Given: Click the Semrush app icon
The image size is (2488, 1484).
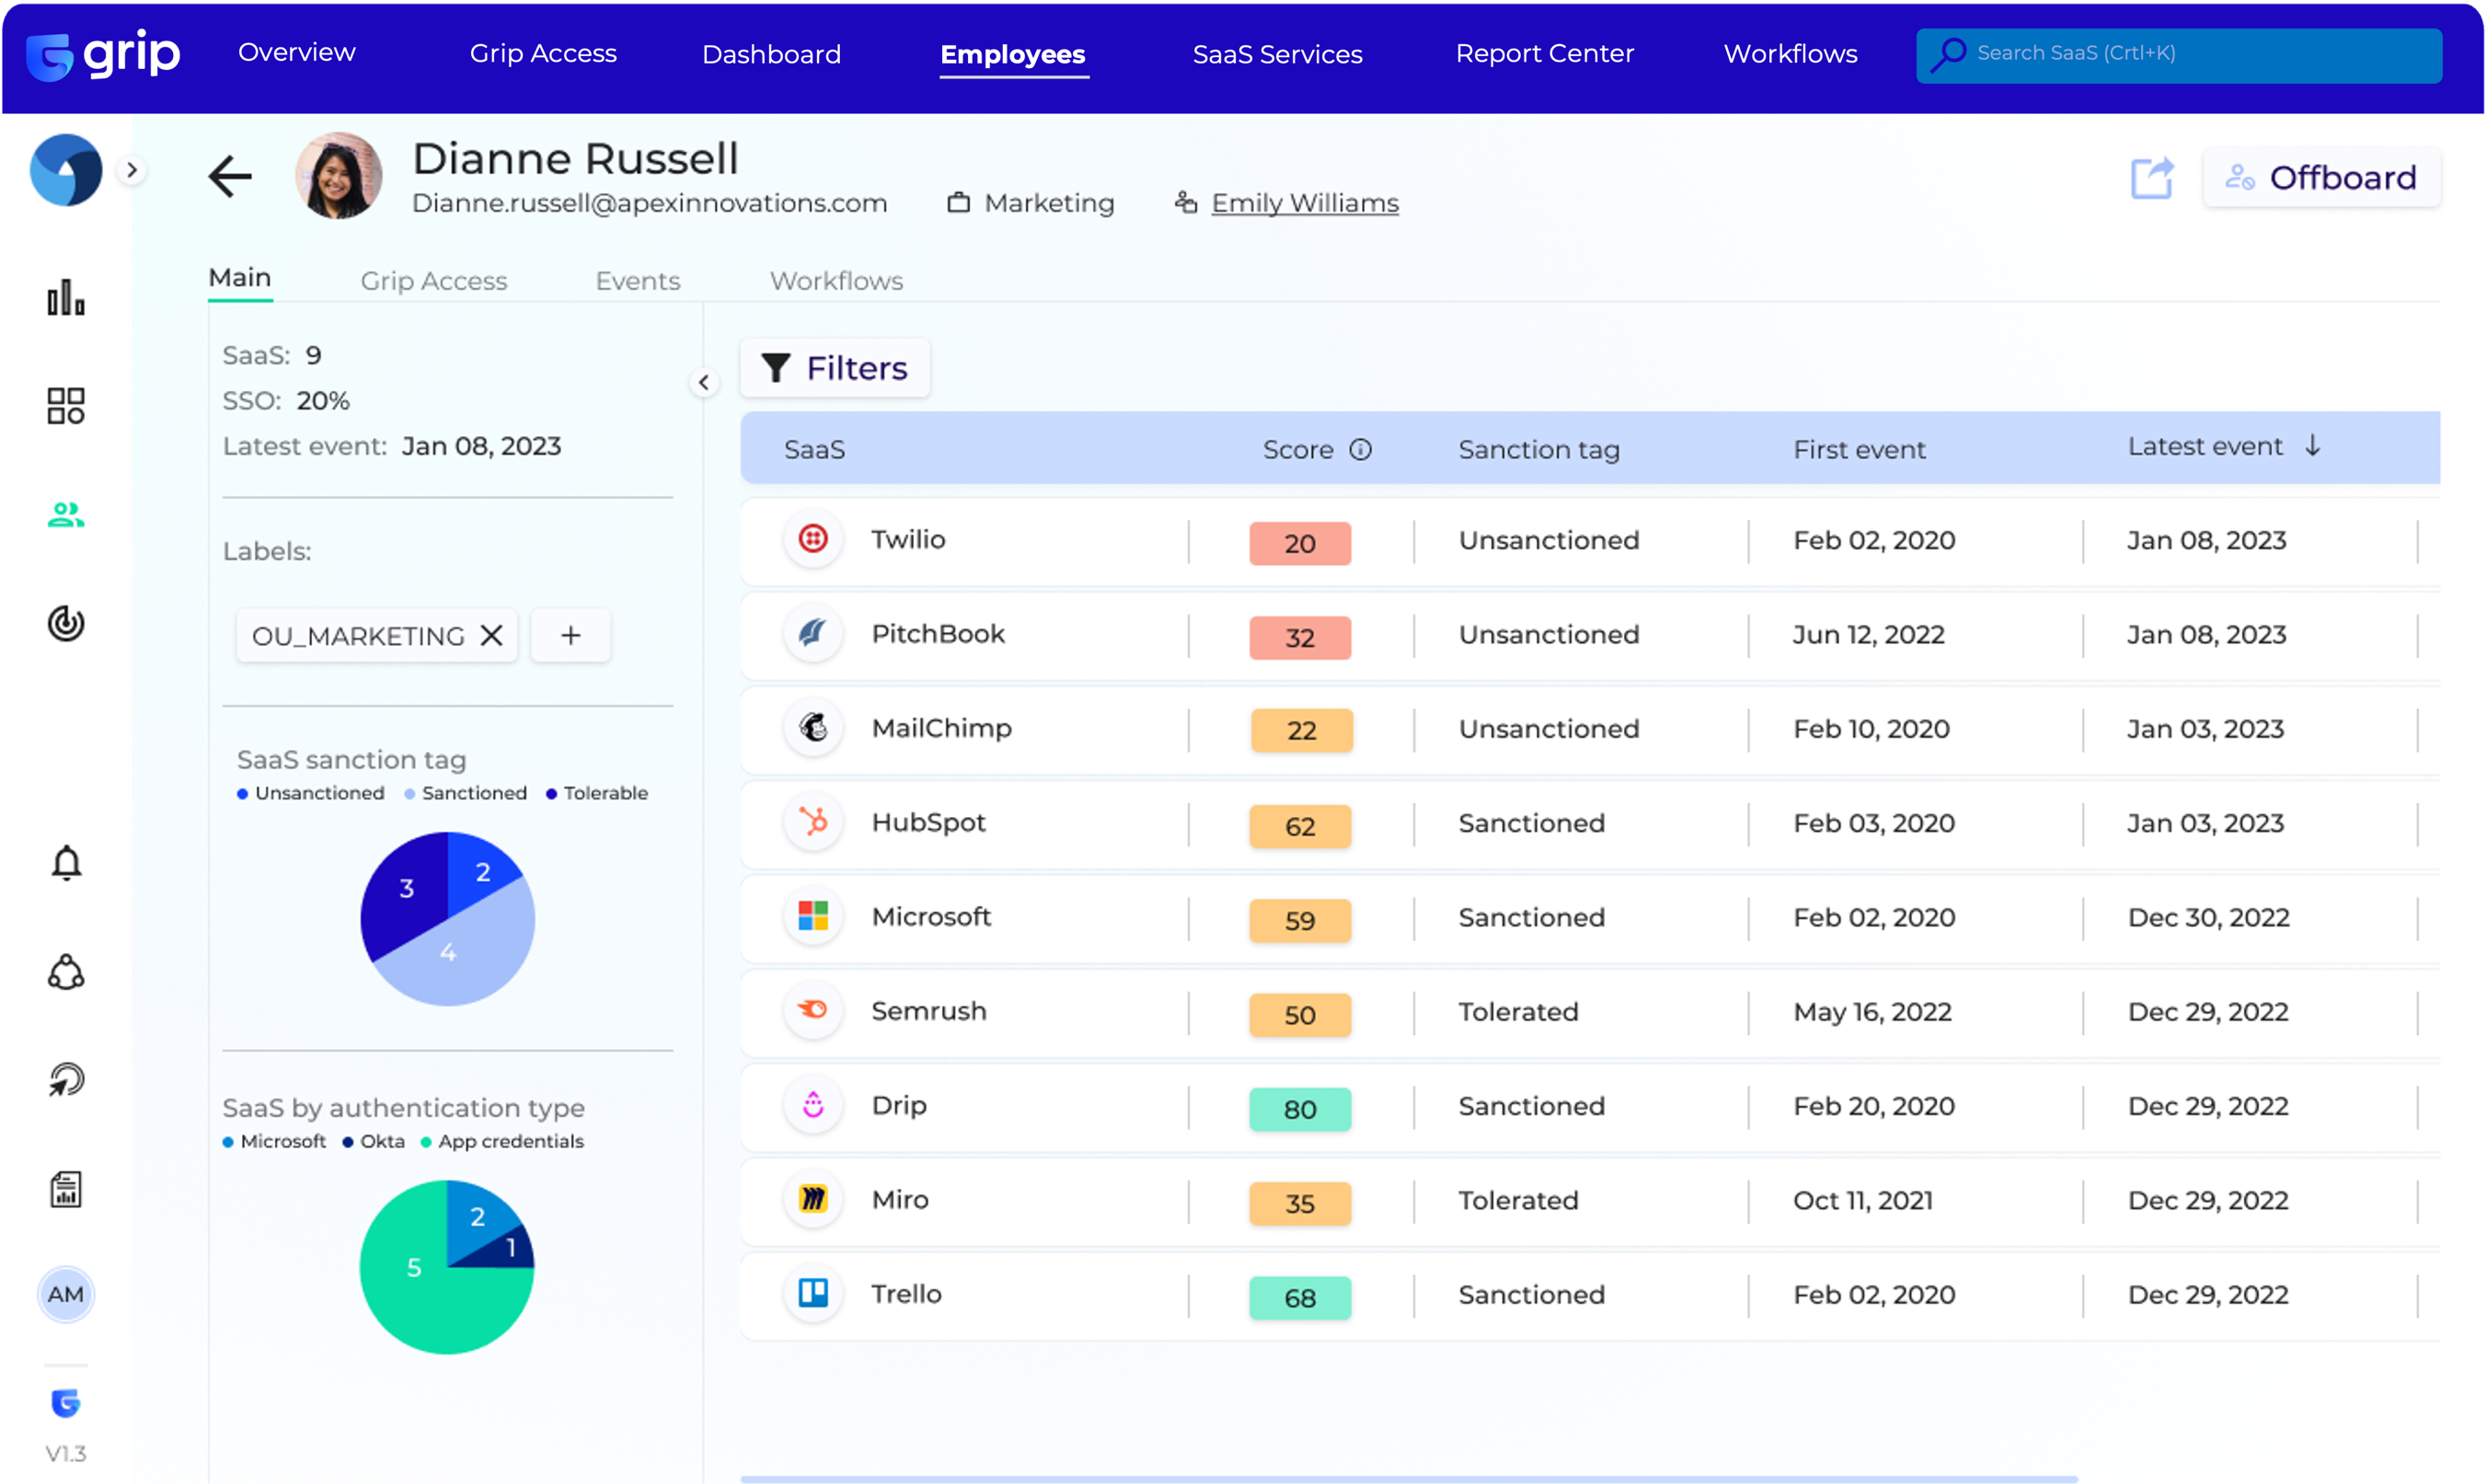Looking at the screenshot, I should [813, 1010].
